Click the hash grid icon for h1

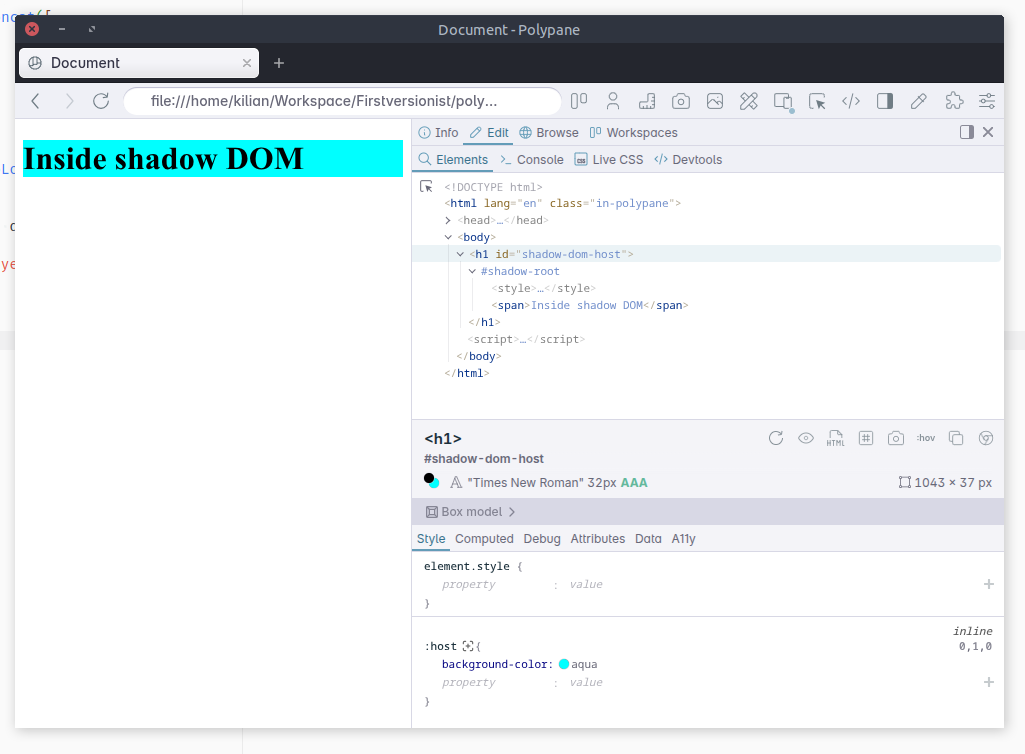[865, 438]
